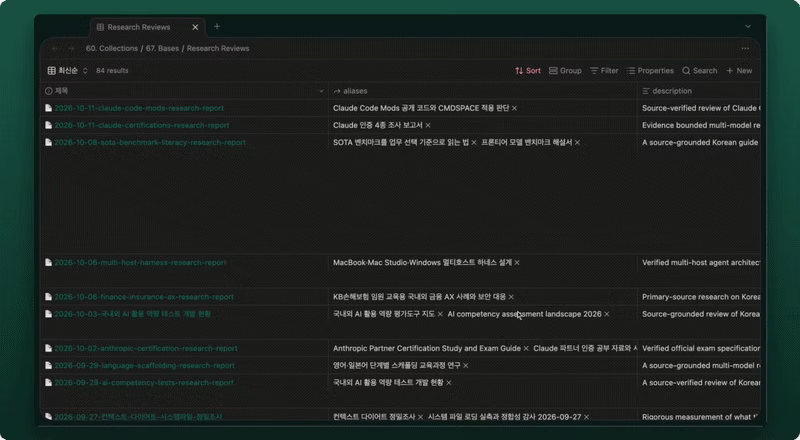Click file icon of sota-benchmark-literacy row

coord(48,143)
